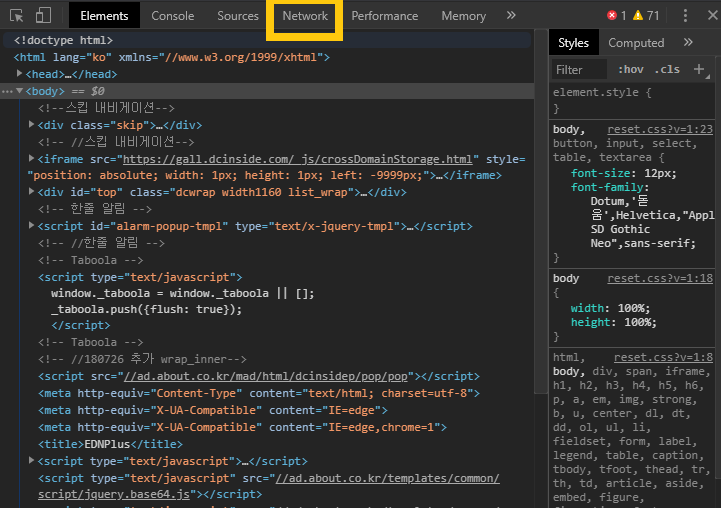Click the width 100% declaration
This screenshot has width=721, height=508.
tap(613, 308)
